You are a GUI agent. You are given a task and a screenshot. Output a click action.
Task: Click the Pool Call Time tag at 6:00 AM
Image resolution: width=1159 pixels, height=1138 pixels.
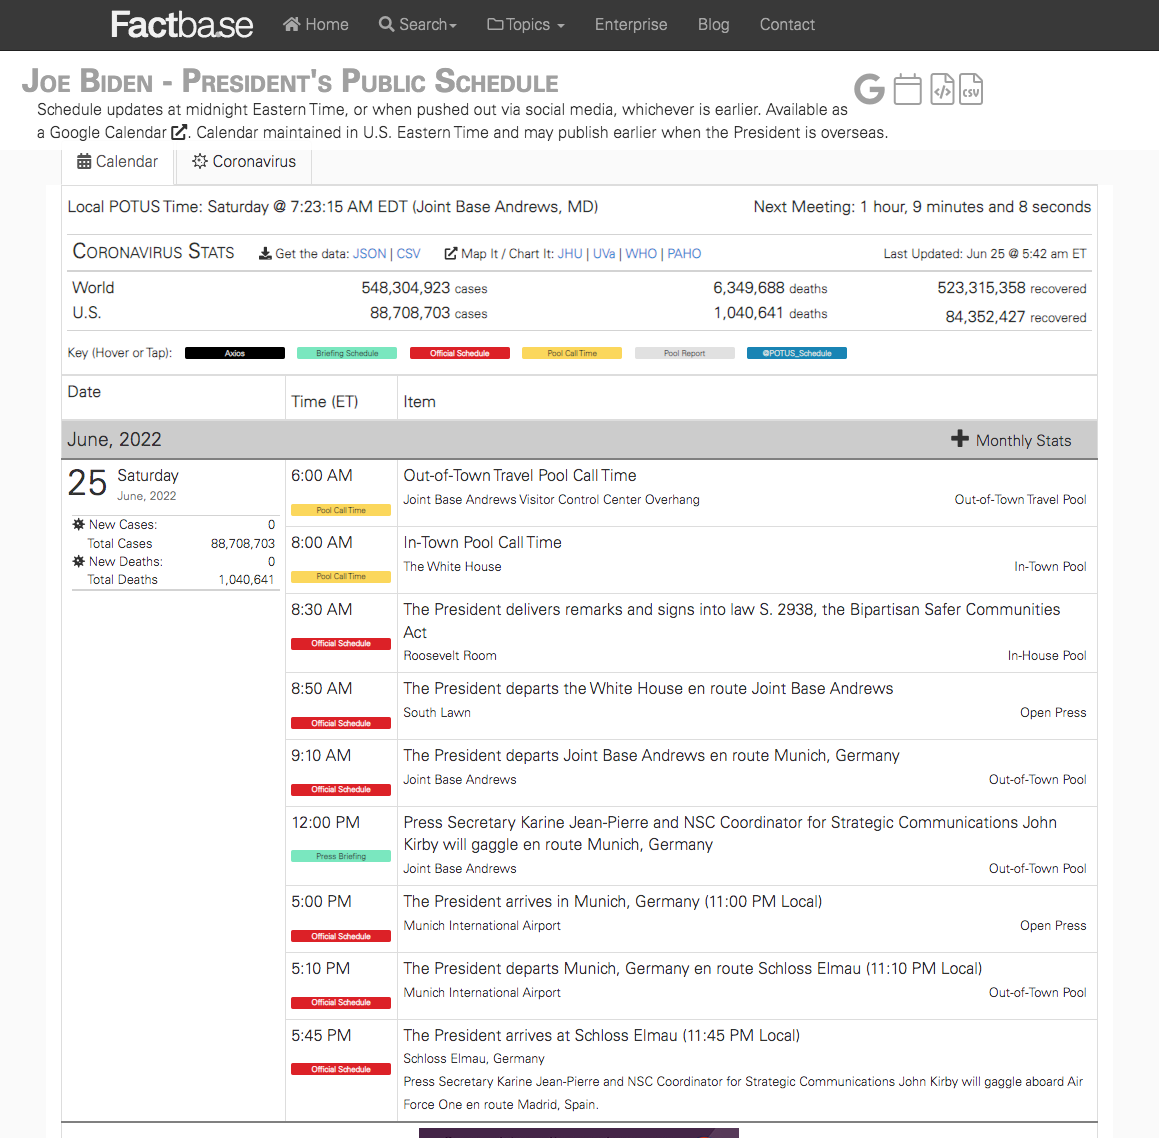[341, 510]
